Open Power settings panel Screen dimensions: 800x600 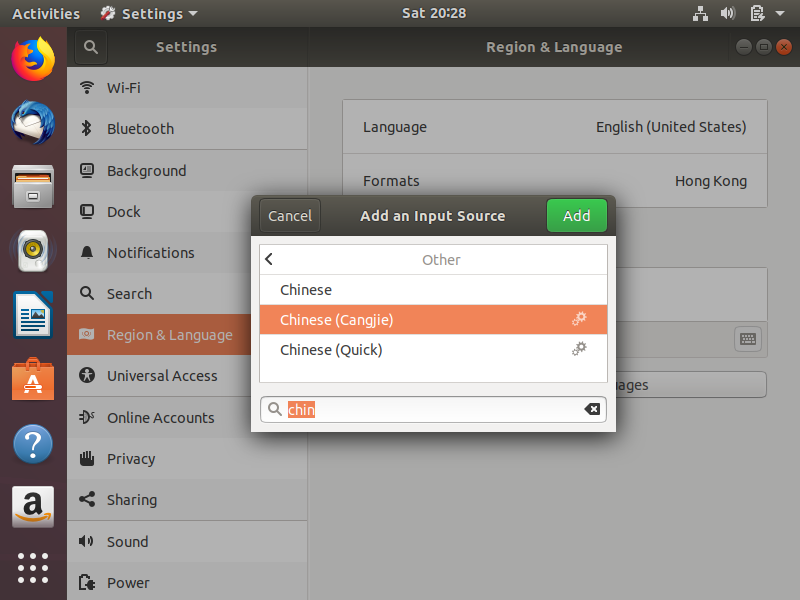[x=187, y=582]
